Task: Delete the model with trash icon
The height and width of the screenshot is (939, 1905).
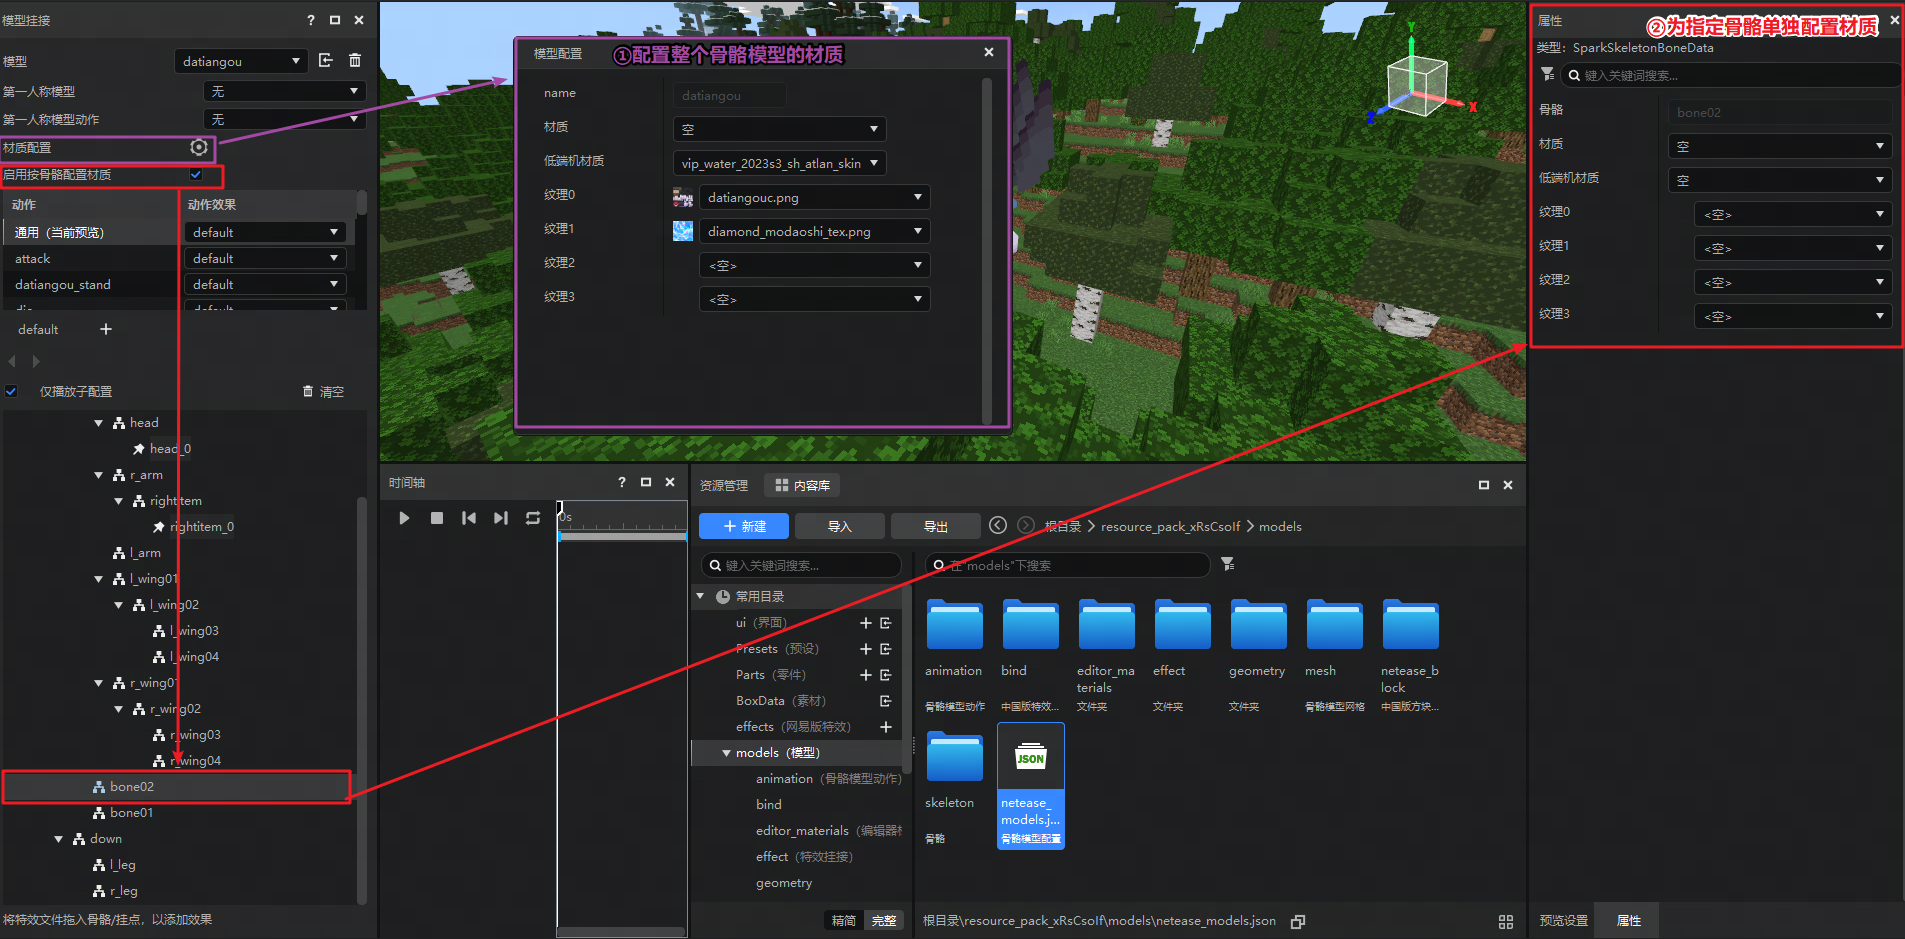Action: pos(355,61)
